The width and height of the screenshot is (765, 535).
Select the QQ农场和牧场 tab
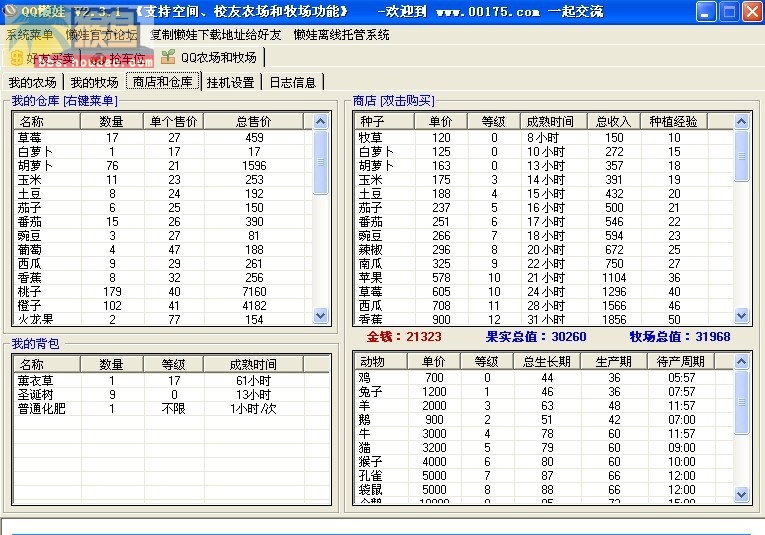tap(210, 58)
